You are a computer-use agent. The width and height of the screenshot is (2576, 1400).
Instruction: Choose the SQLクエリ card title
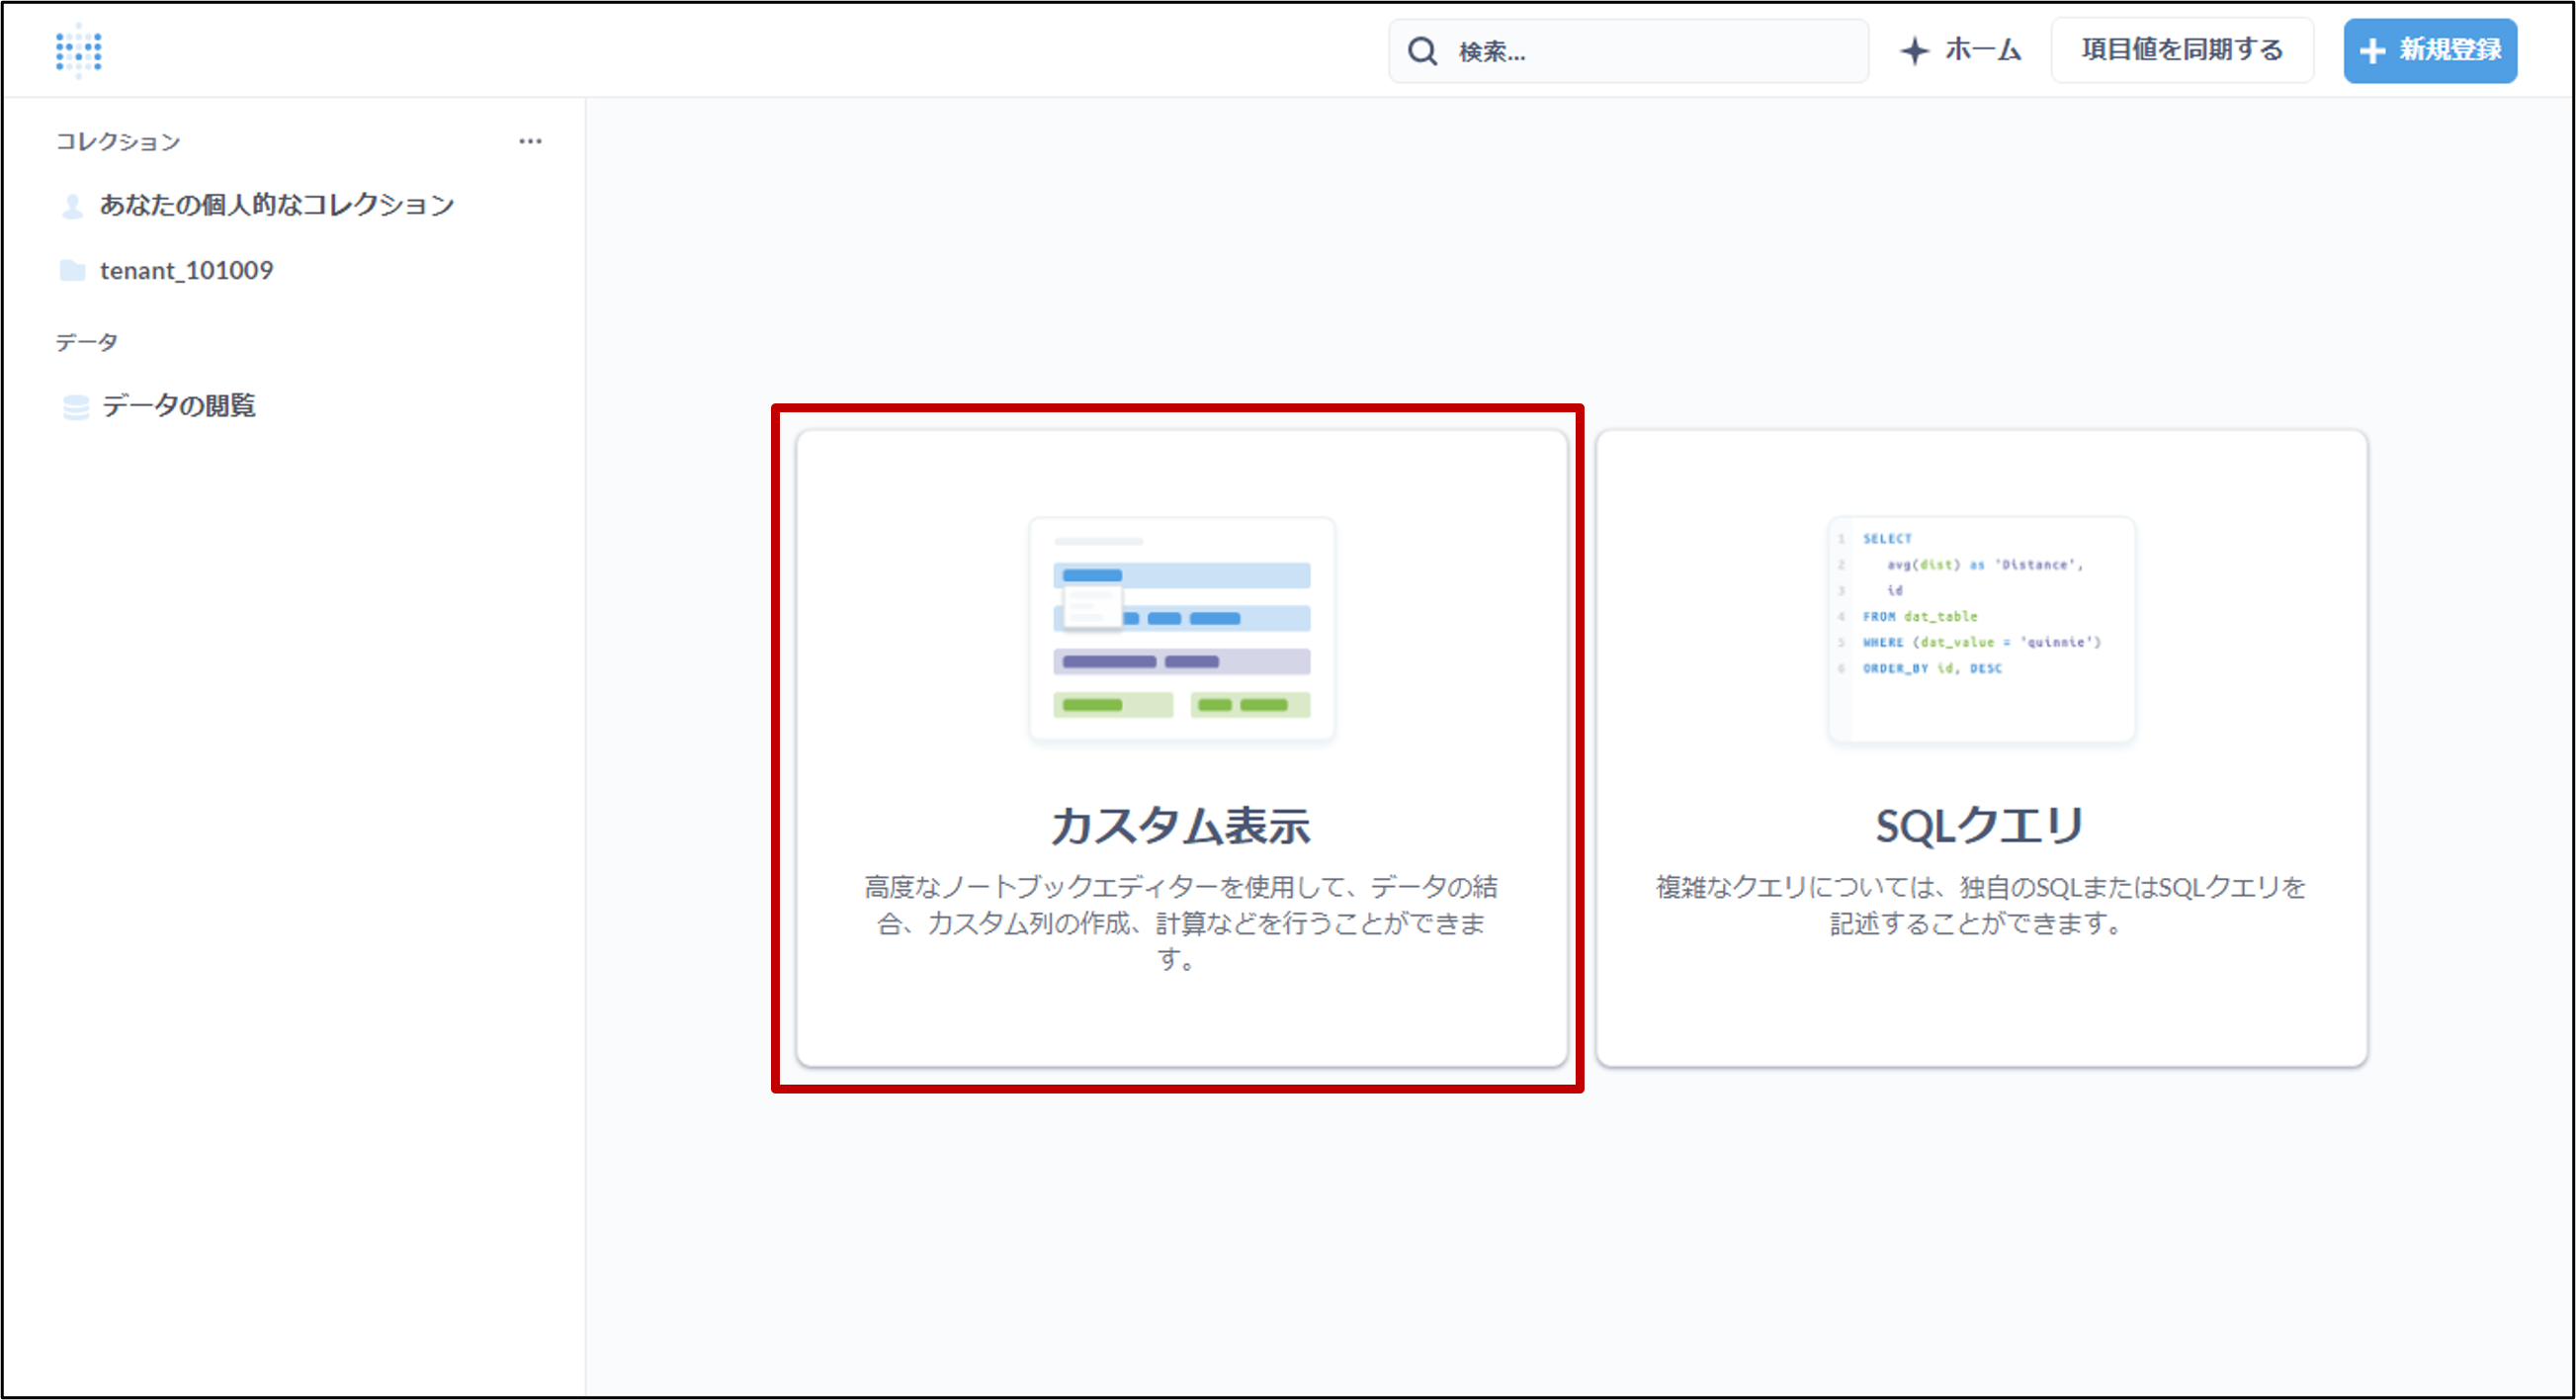[x=1980, y=826]
